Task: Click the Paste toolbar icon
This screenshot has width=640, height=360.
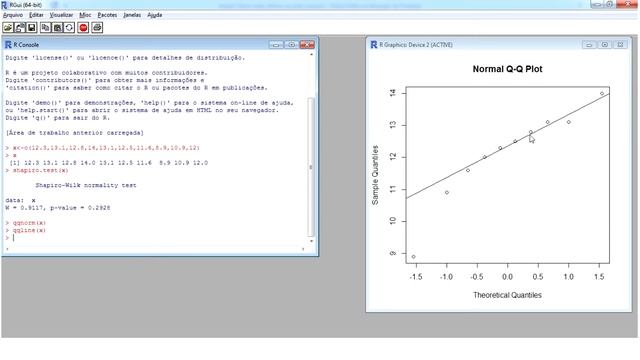Action: point(57,28)
